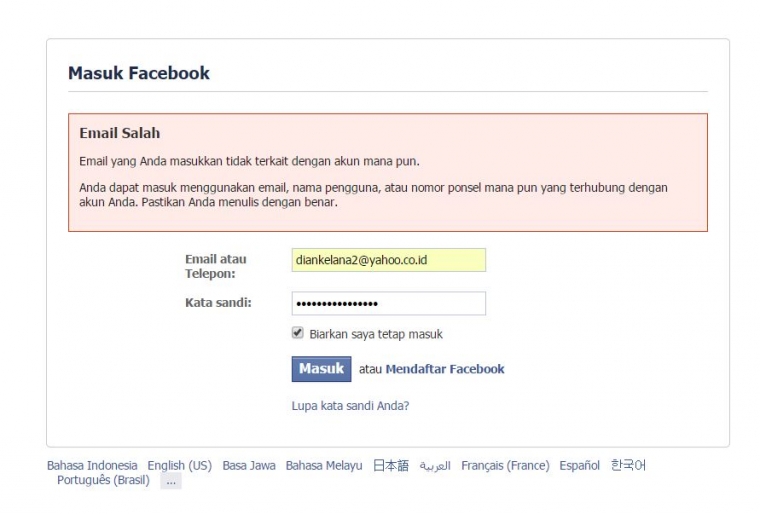
Task: Focus the Kata sandi password field
Action: click(388, 304)
